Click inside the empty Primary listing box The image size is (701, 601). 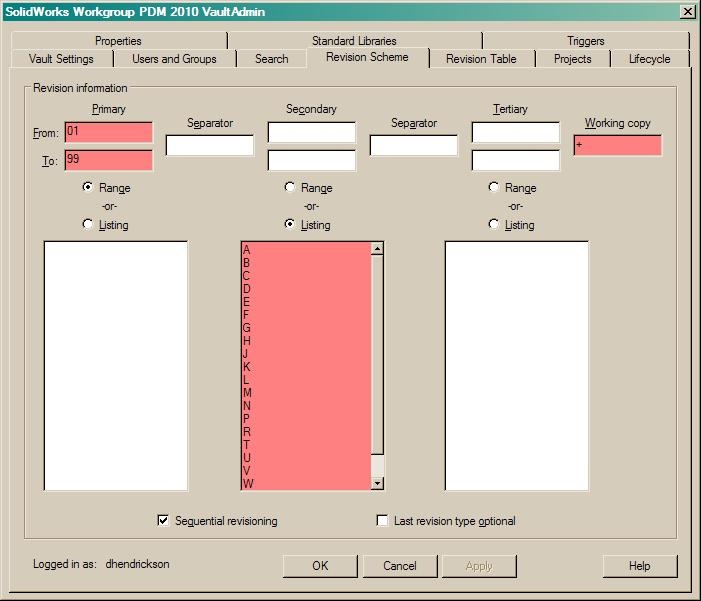click(x=116, y=366)
